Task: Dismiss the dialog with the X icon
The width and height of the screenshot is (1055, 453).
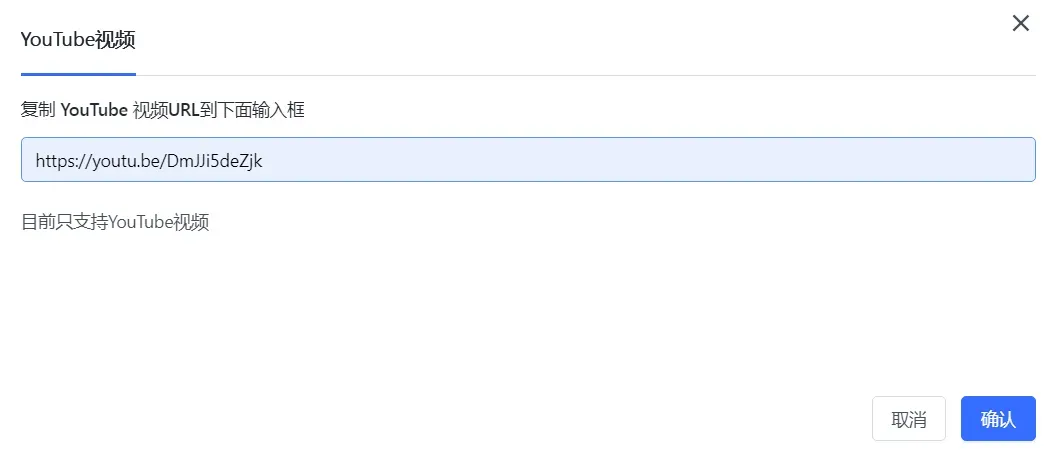Action: (x=1020, y=23)
